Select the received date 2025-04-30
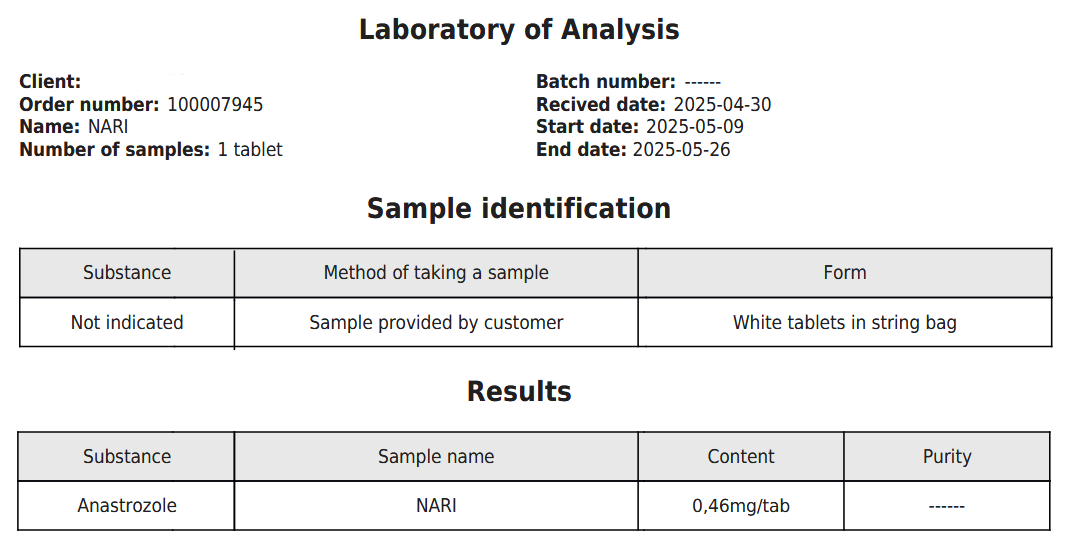Image resolution: width=1092 pixels, height=551 pixels. pyautogui.click(x=722, y=104)
